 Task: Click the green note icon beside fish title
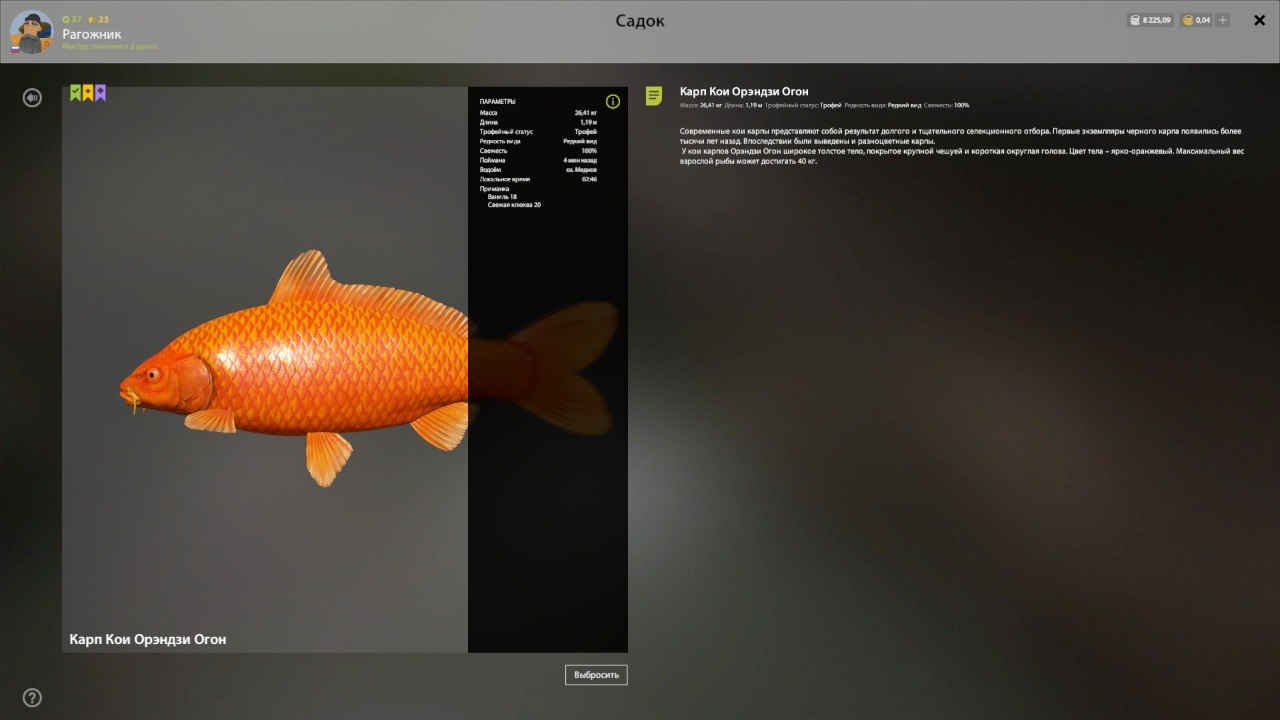click(654, 96)
